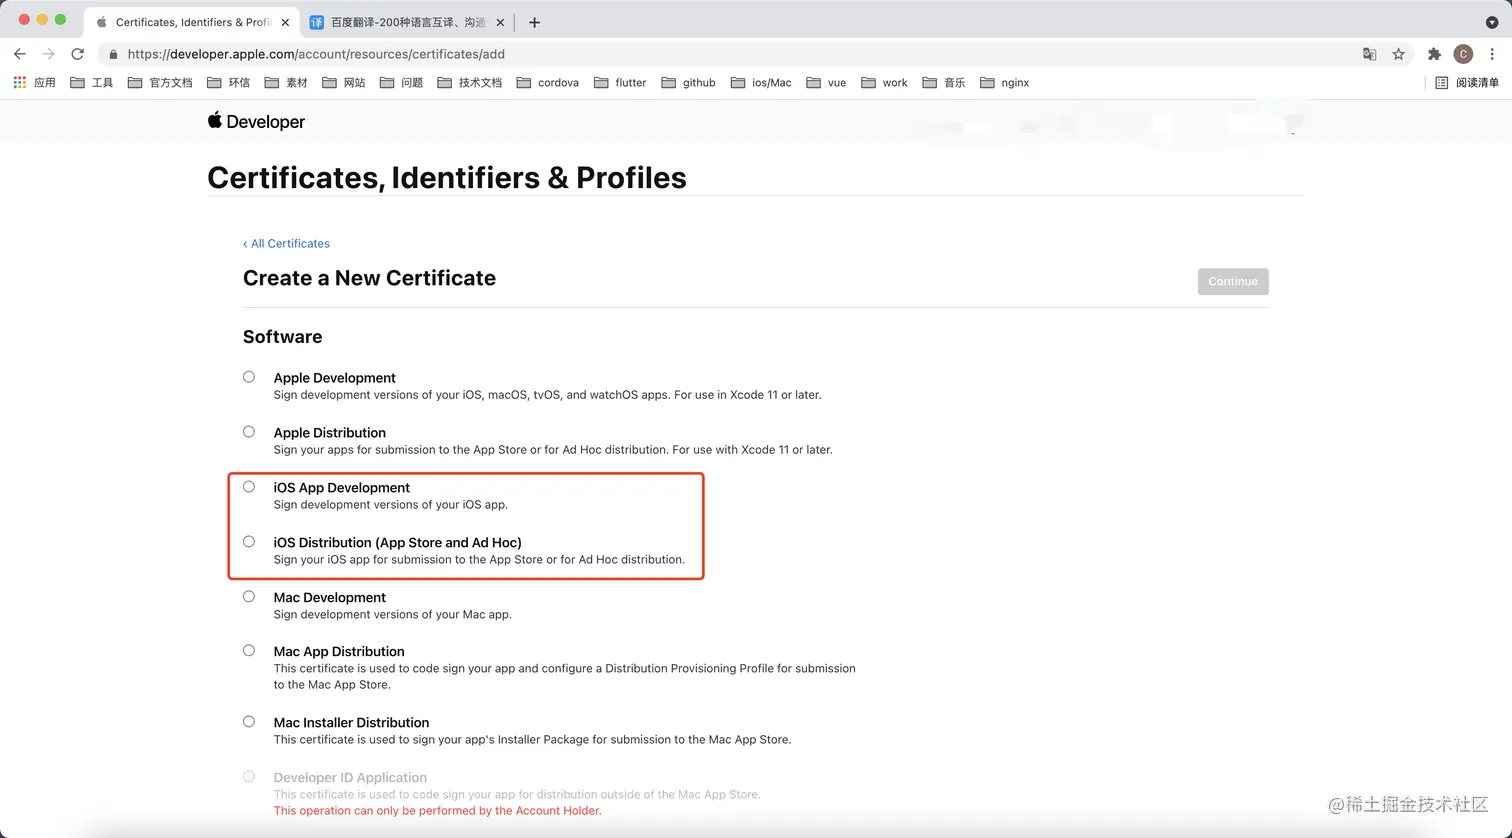Open the Extensions puzzle icon
The height and width of the screenshot is (838, 1512).
(x=1434, y=54)
